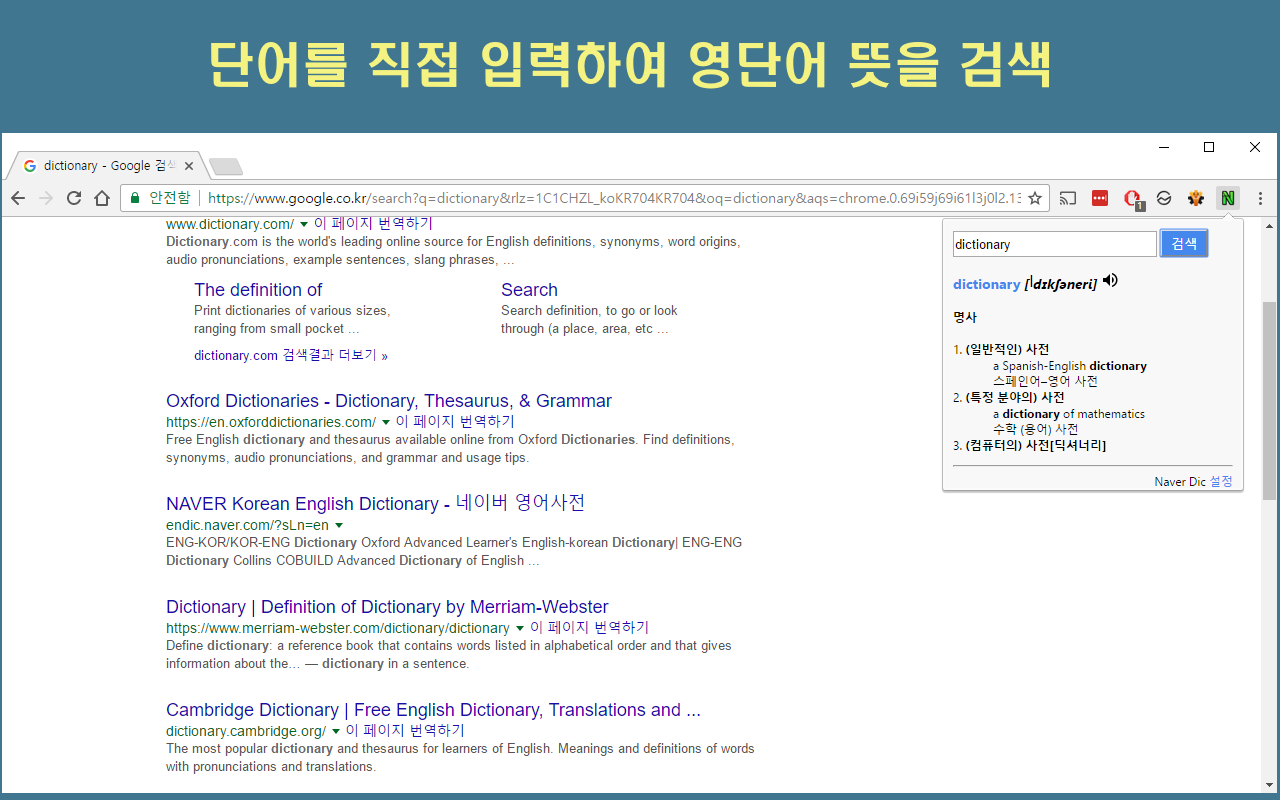
Task: Focus the dictionary word input field
Action: [1054, 244]
